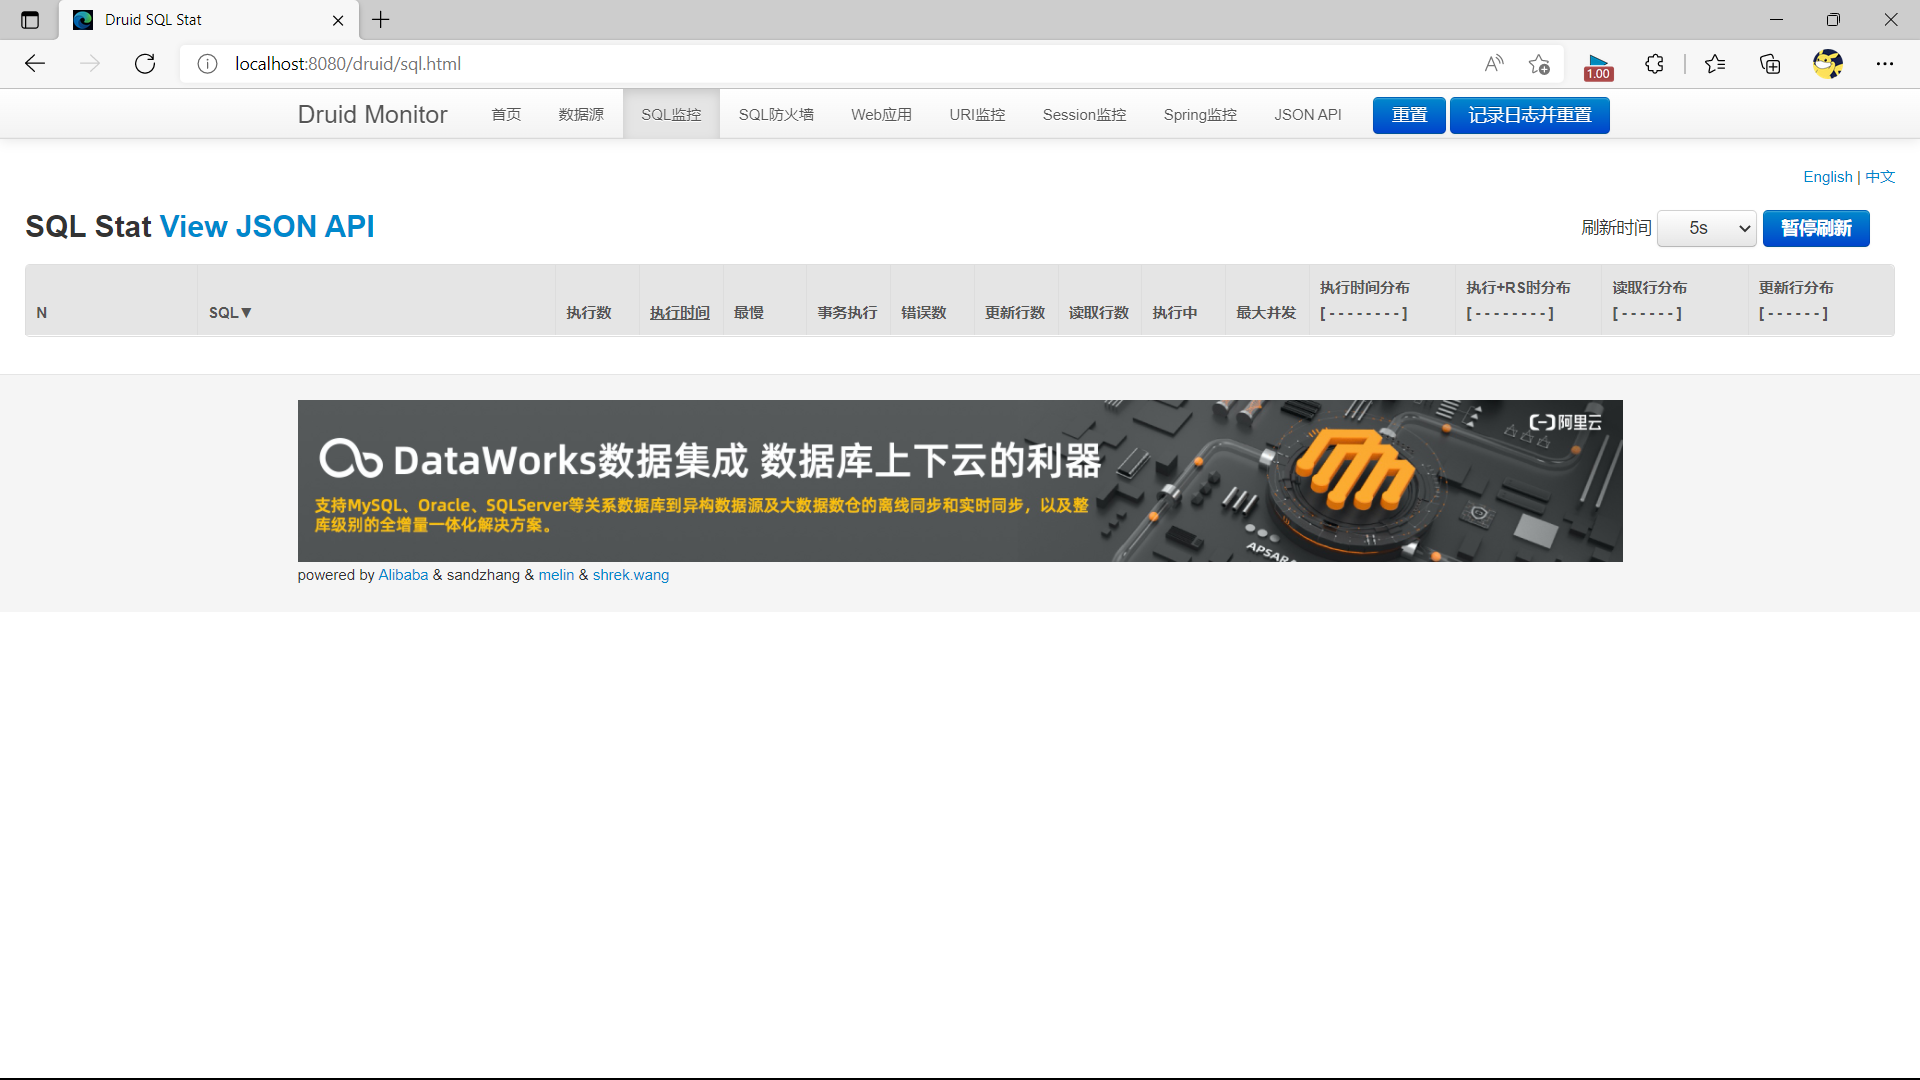
Task: Open Read aloud icon in address bar
Action: (x=1494, y=64)
